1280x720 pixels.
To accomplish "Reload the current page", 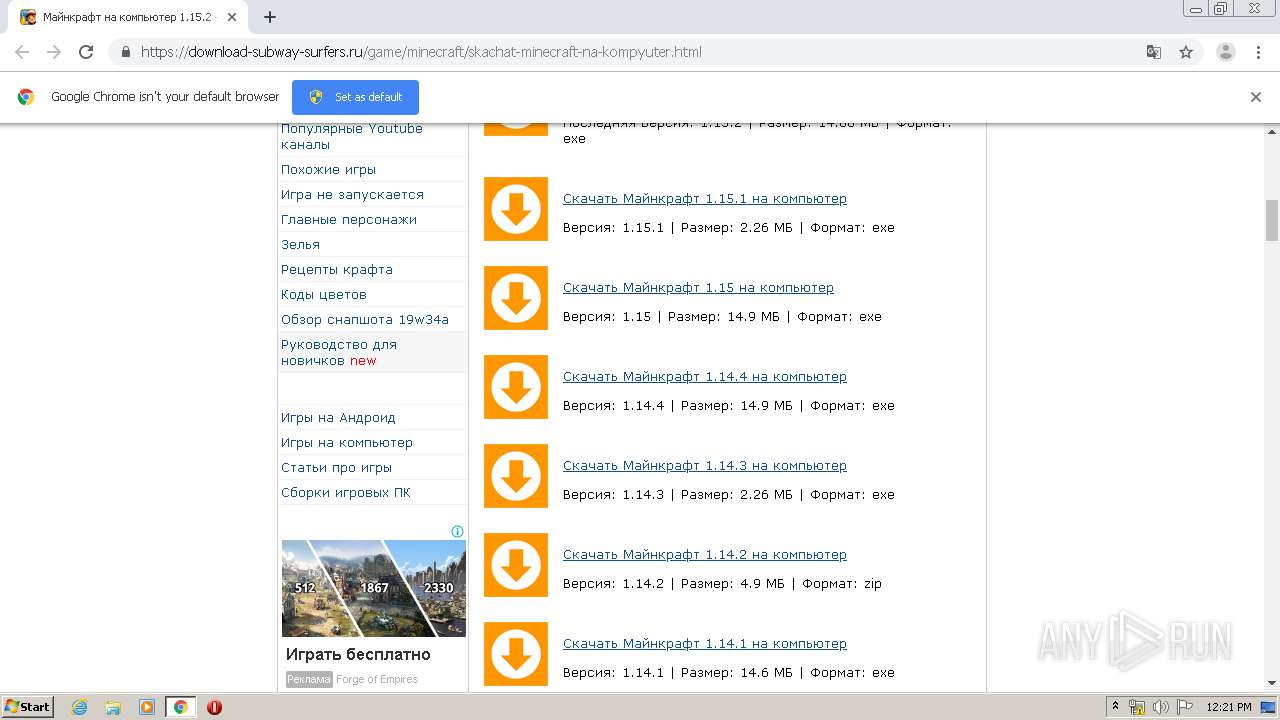I will pos(86,52).
